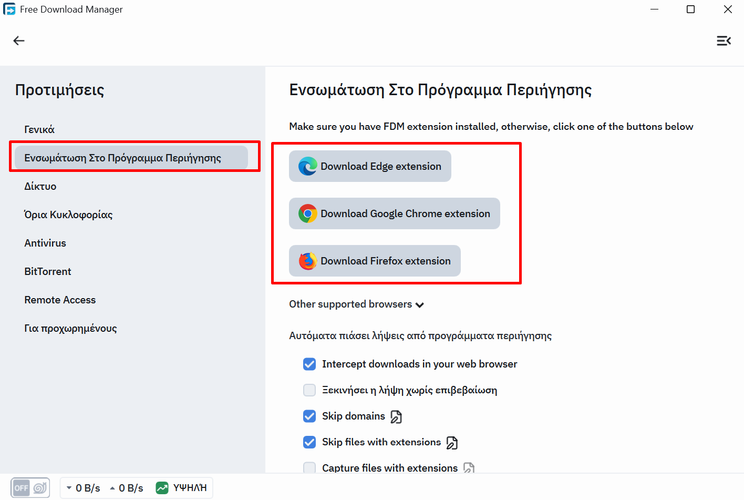Close the Free Download Manager window
Screen dimensions: 744x500
(728, 9)
